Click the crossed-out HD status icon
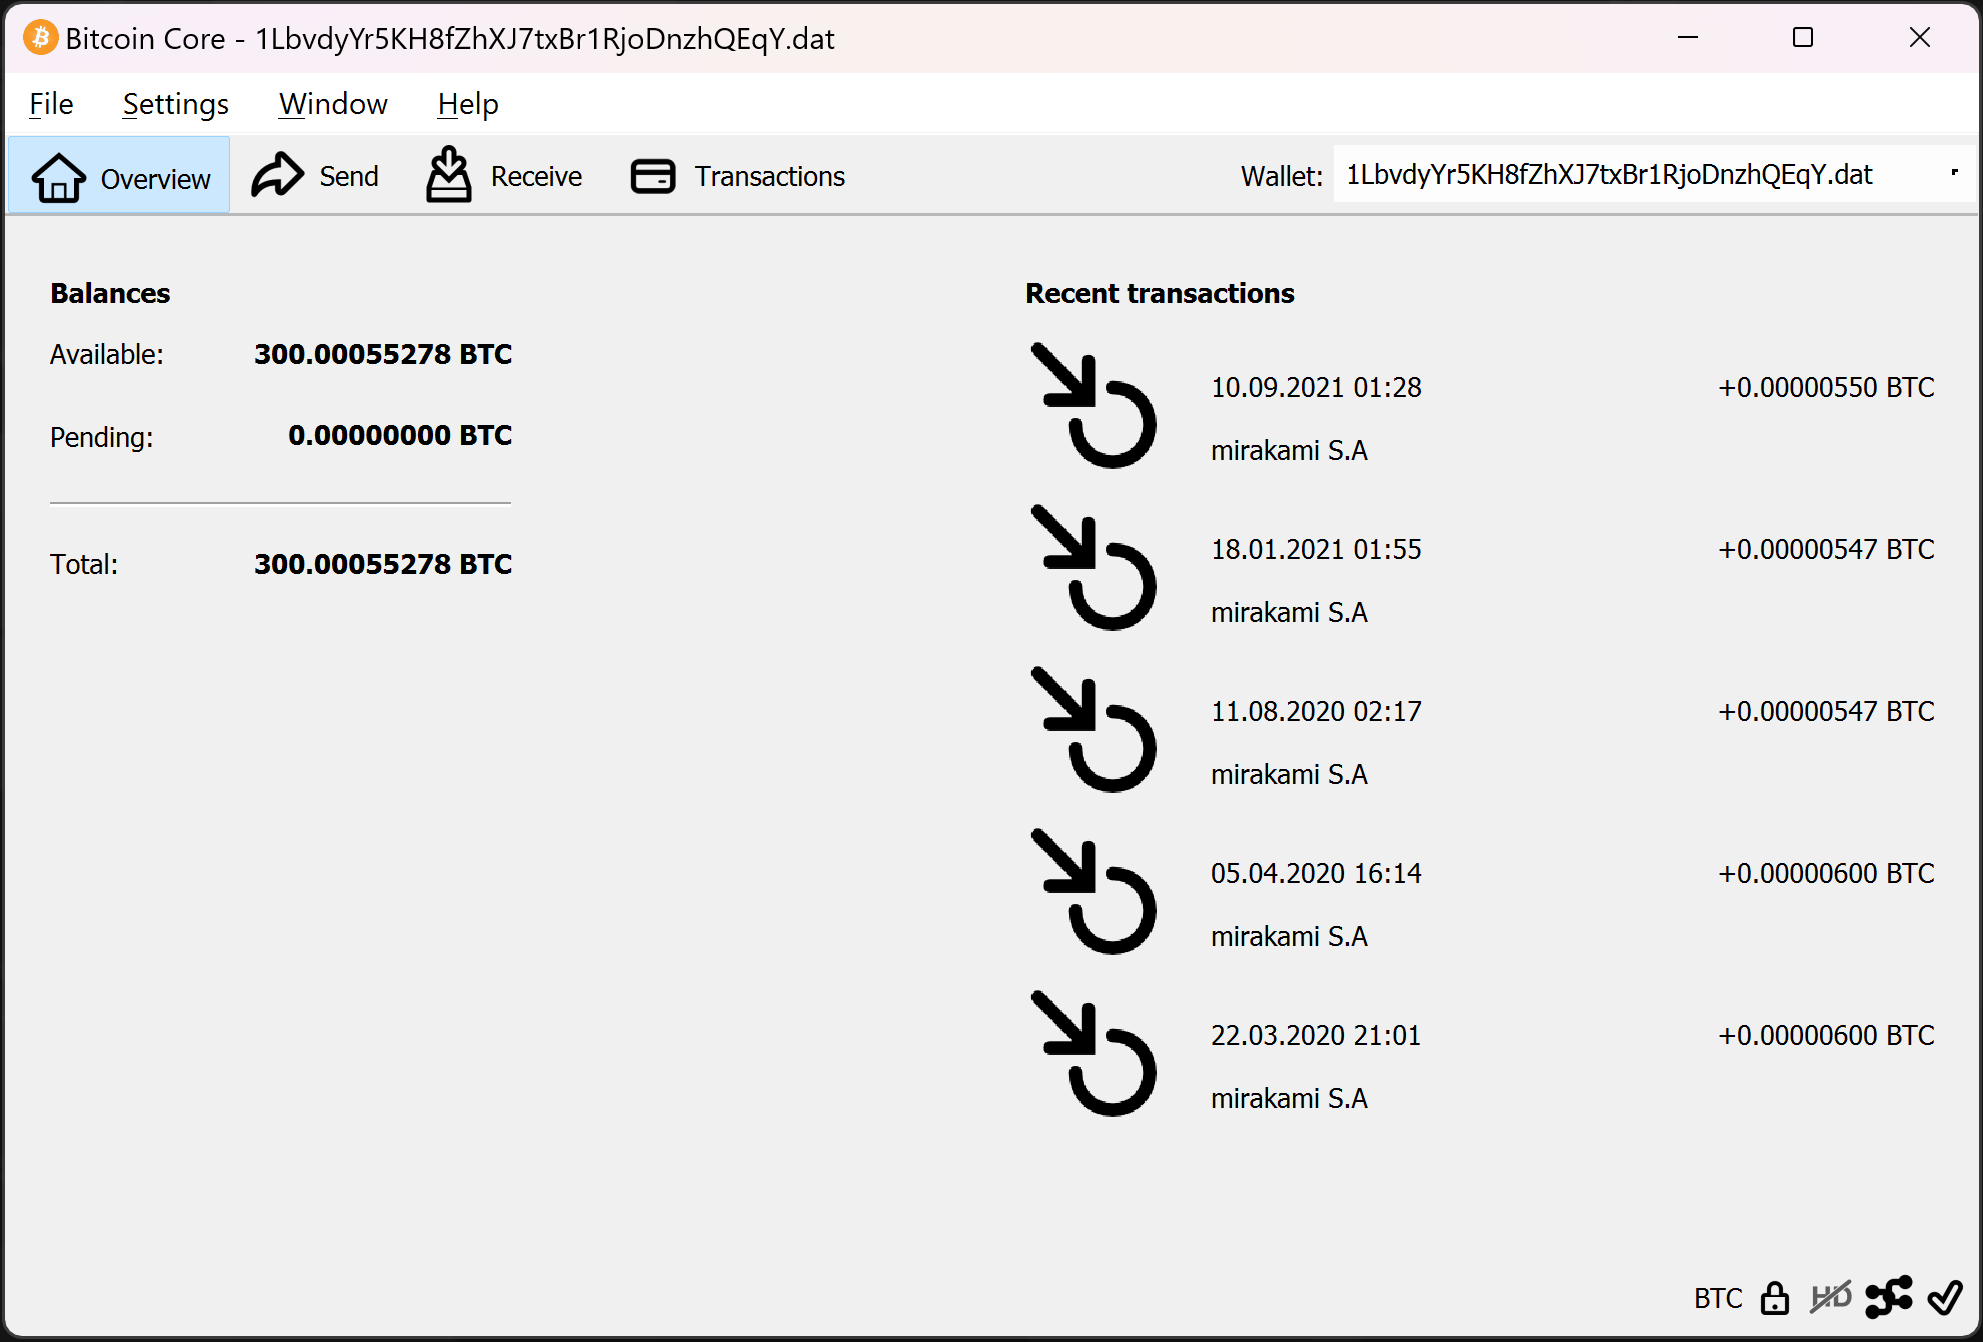This screenshot has width=1983, height=1342. [1833, 1297]
